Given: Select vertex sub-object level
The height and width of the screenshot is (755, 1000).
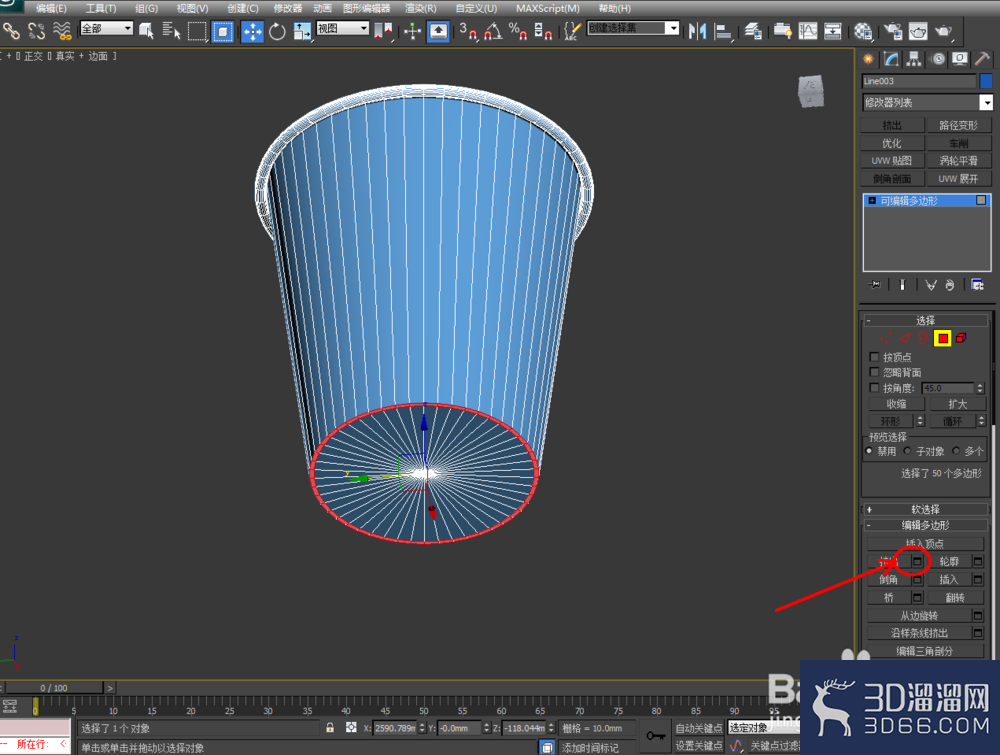Looking at the screenshot, I should coord(886,338).
